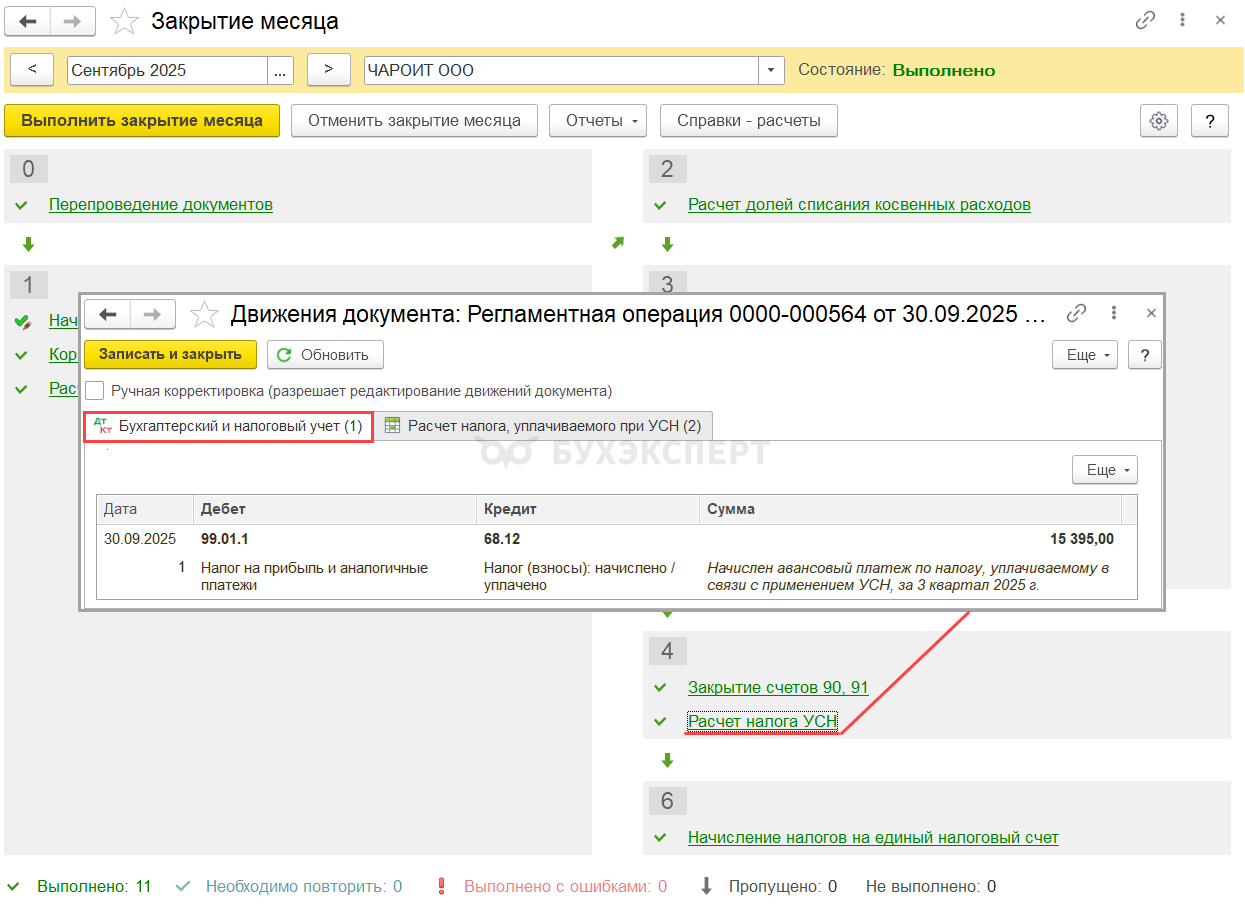Click the period field Сентябрь 2025

[x=167, y=71]
